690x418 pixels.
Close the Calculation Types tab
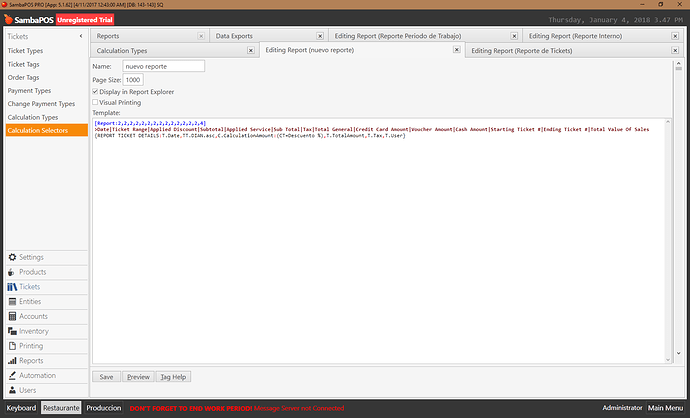[x=251, y=51]
